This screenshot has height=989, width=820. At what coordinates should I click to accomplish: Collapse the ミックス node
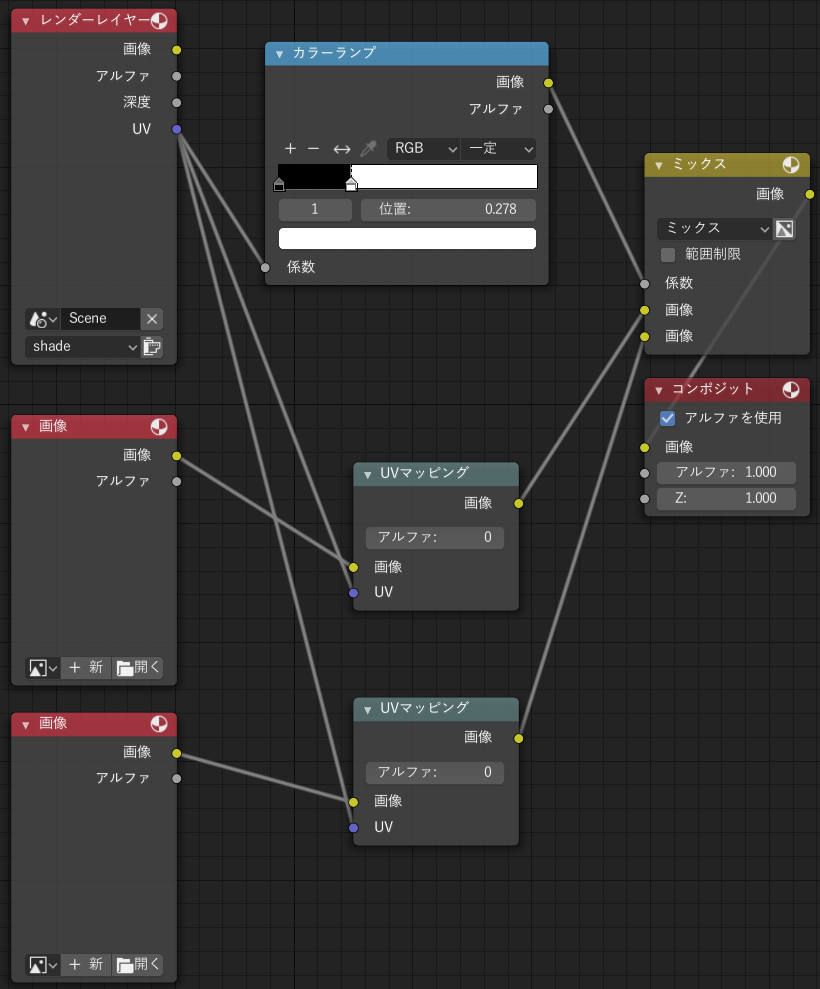point(659,165)
